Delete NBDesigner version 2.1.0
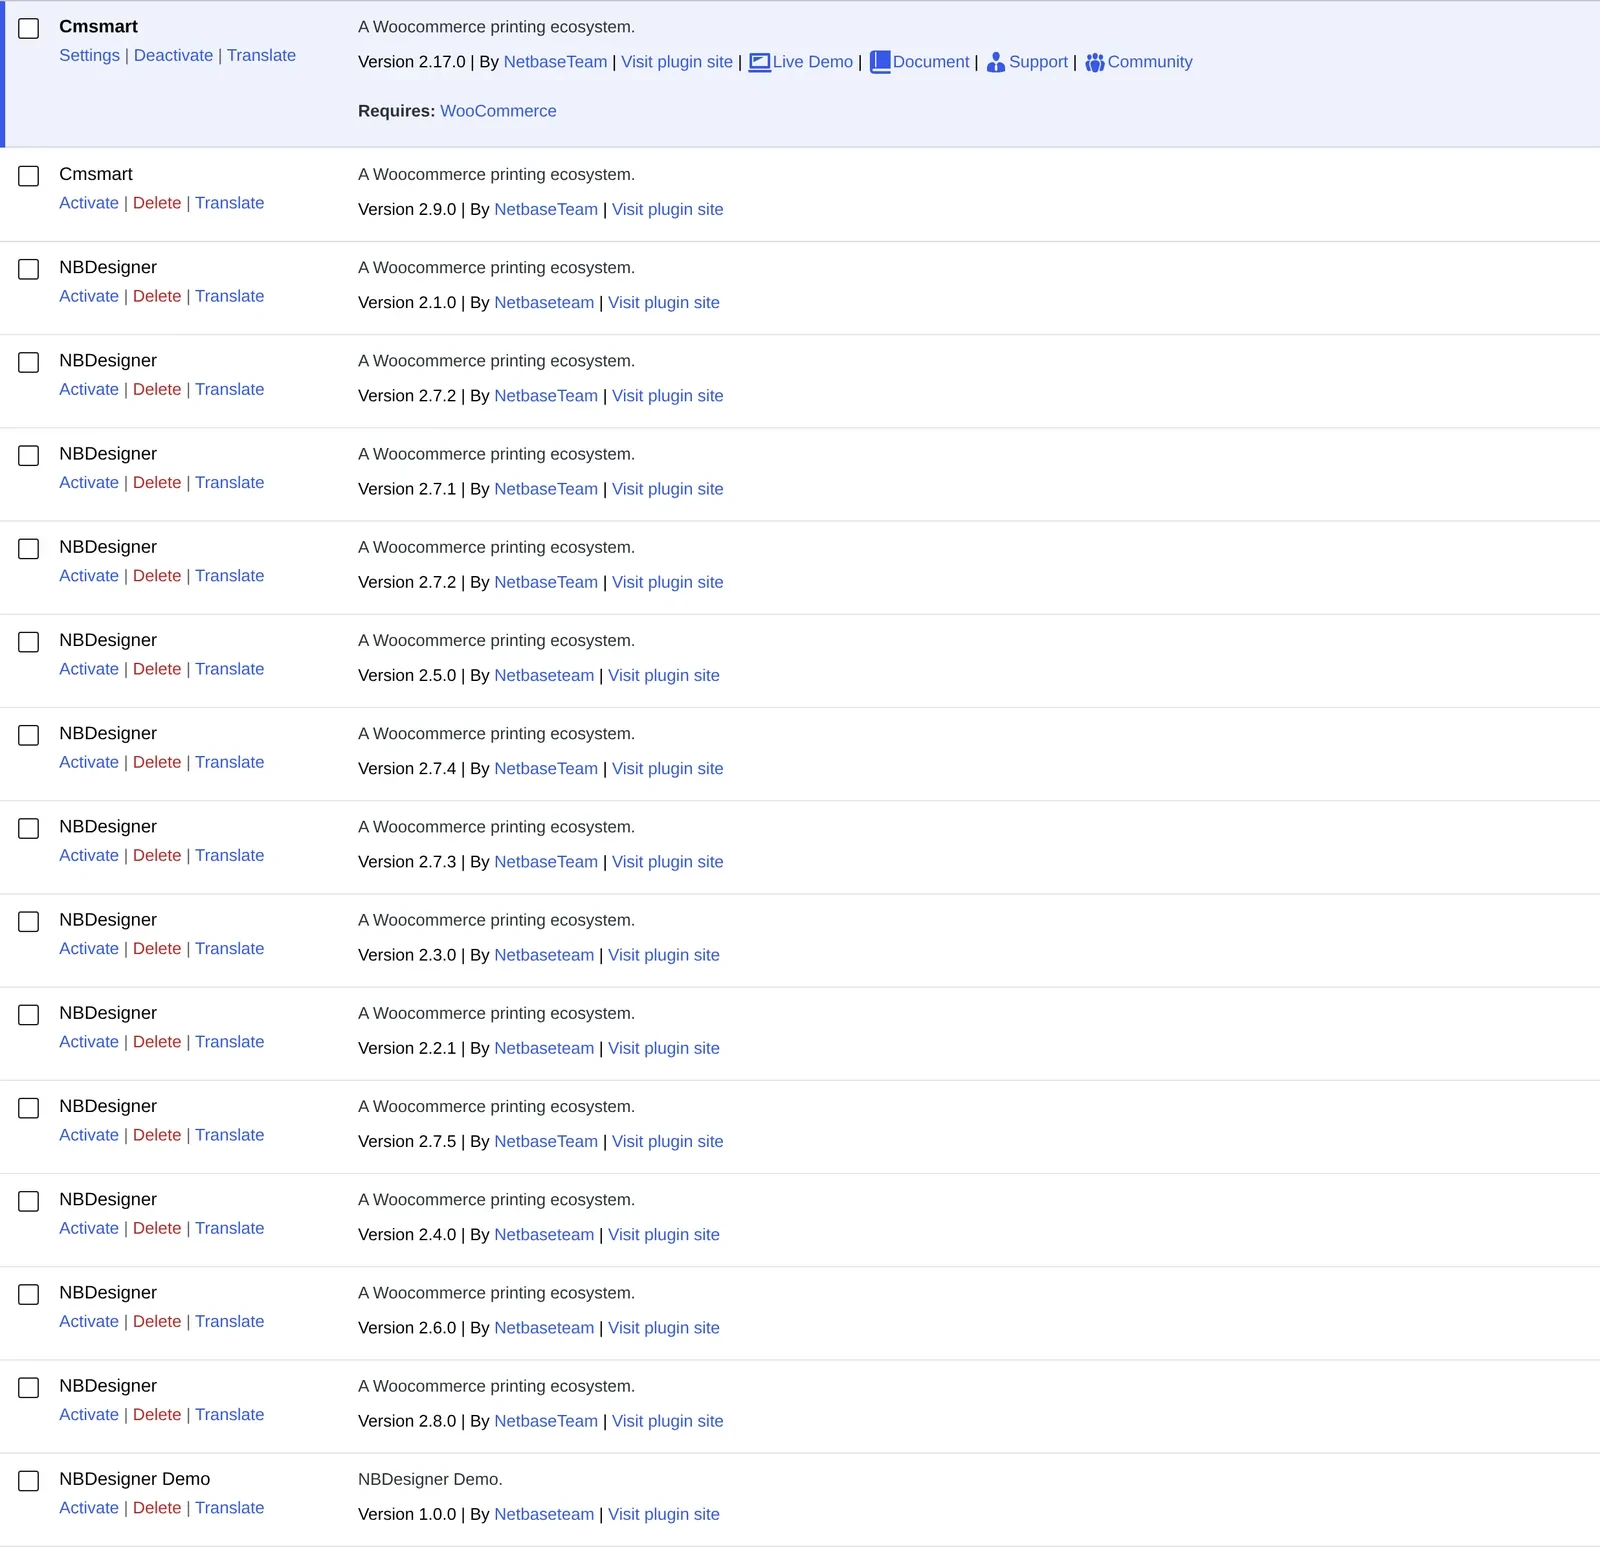 click(x=157, y=296)
